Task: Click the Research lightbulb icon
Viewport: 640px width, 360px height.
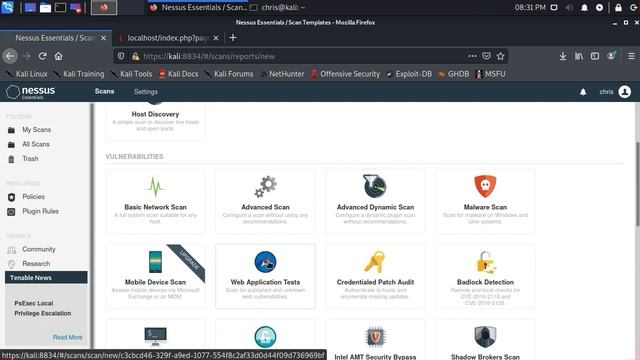Action: coord(11,264)
